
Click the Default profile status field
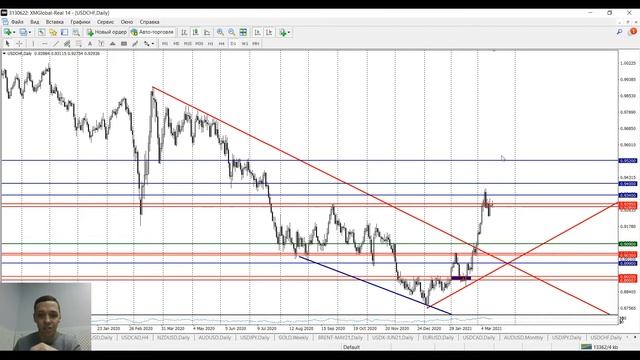tap(351, 347)
